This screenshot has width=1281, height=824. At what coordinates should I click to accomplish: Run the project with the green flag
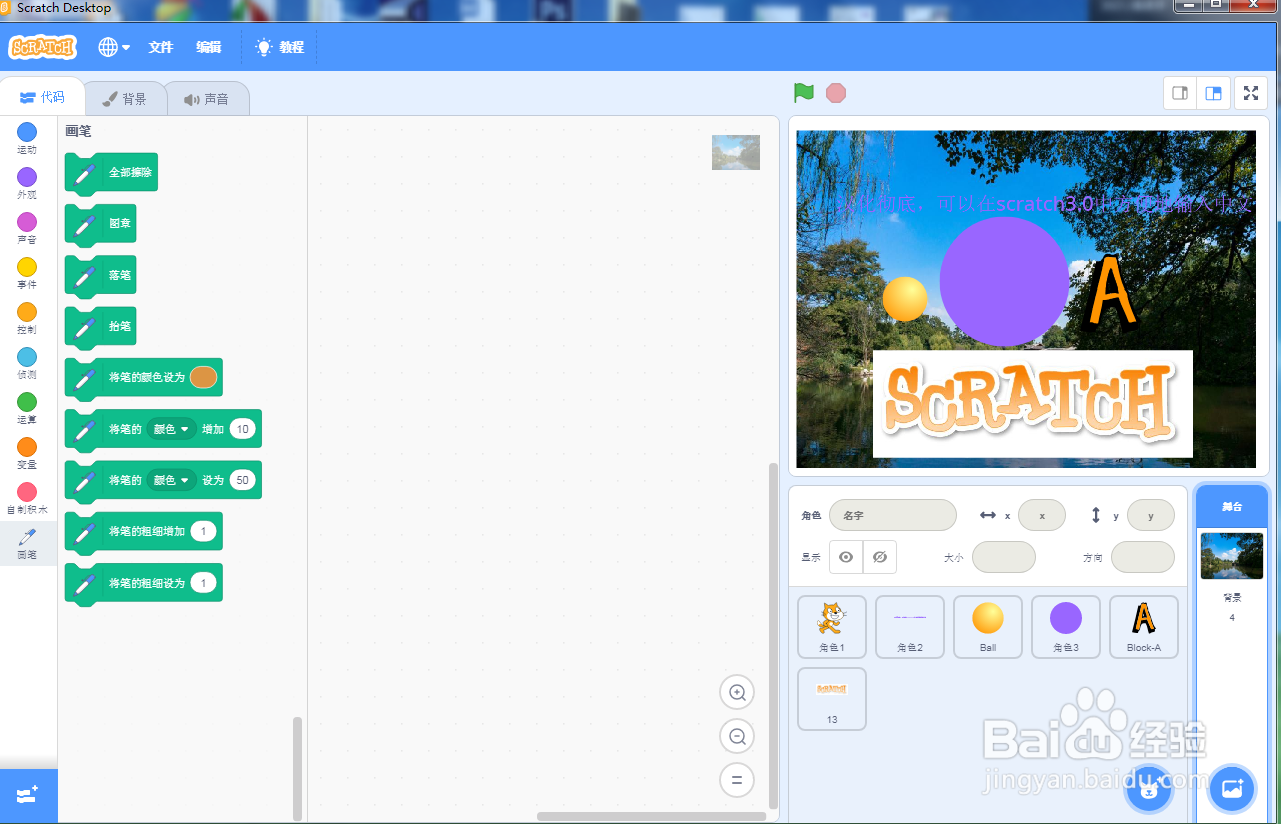point(802,92)
